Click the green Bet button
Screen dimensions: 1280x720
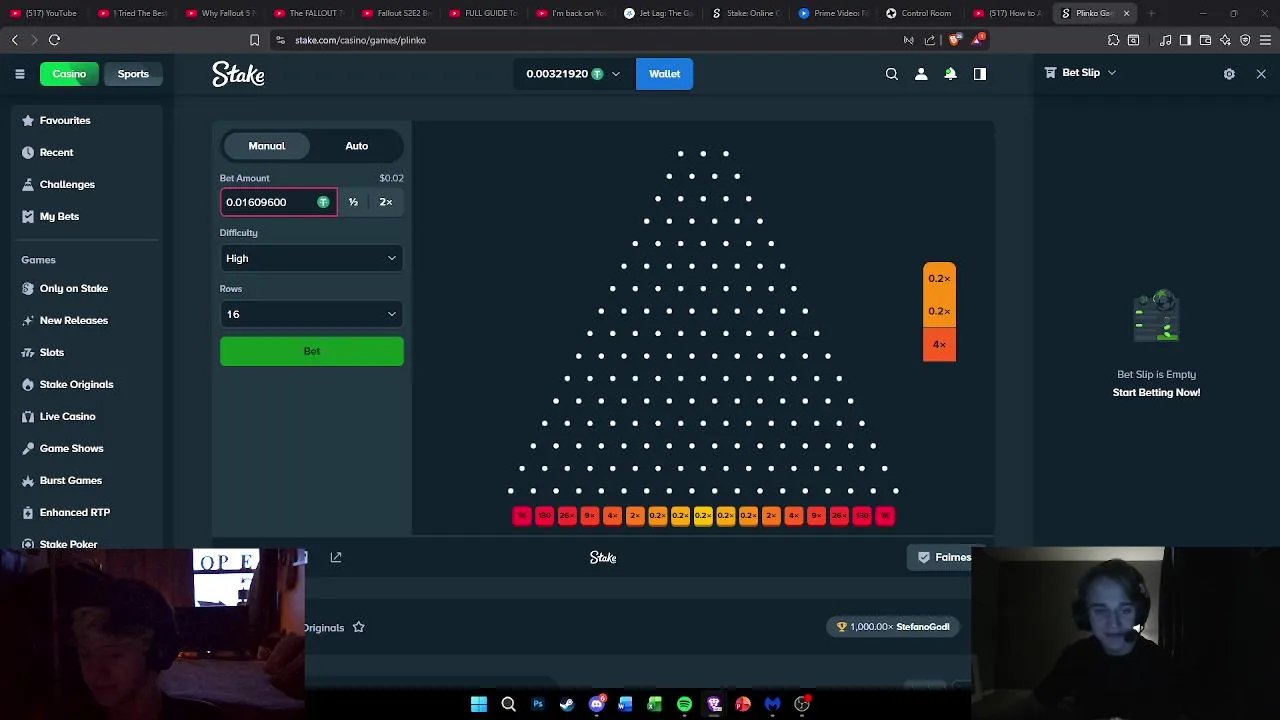[x=312, y=351]
